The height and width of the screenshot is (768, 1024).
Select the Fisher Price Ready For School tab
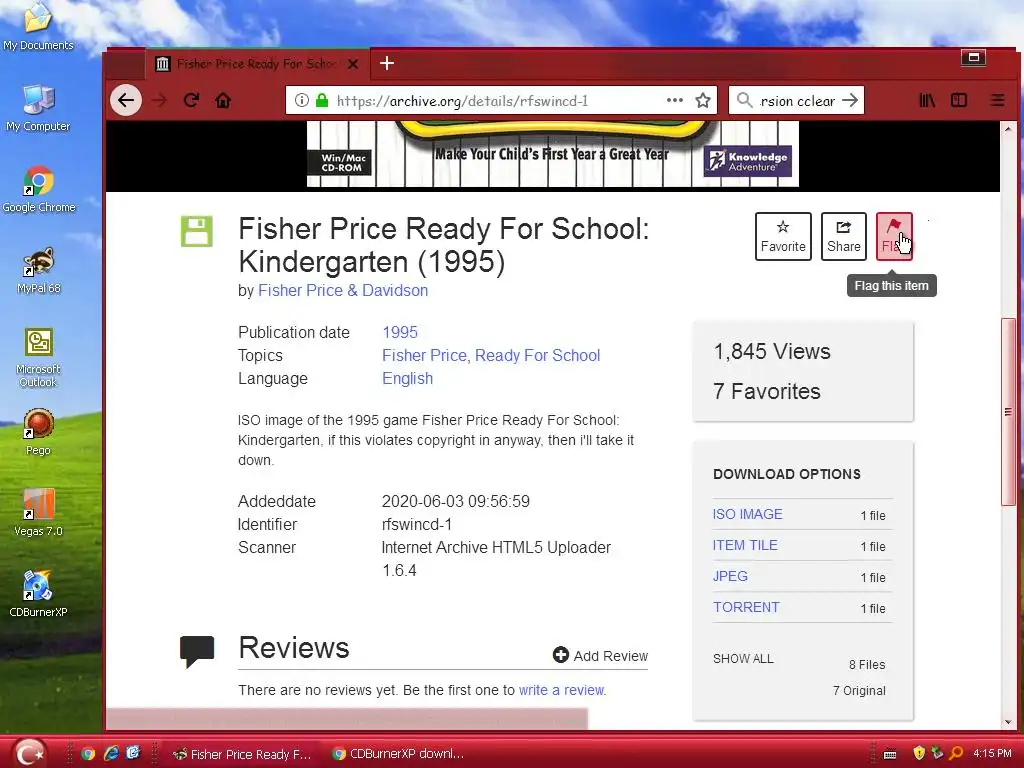(257, 64)
